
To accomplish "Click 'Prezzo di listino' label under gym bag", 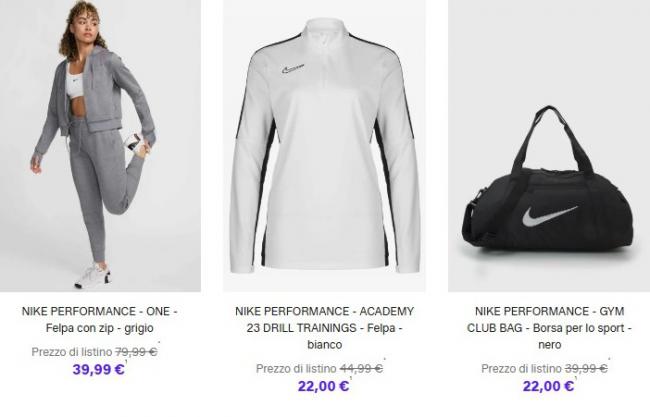I will (x=521, y=369).
